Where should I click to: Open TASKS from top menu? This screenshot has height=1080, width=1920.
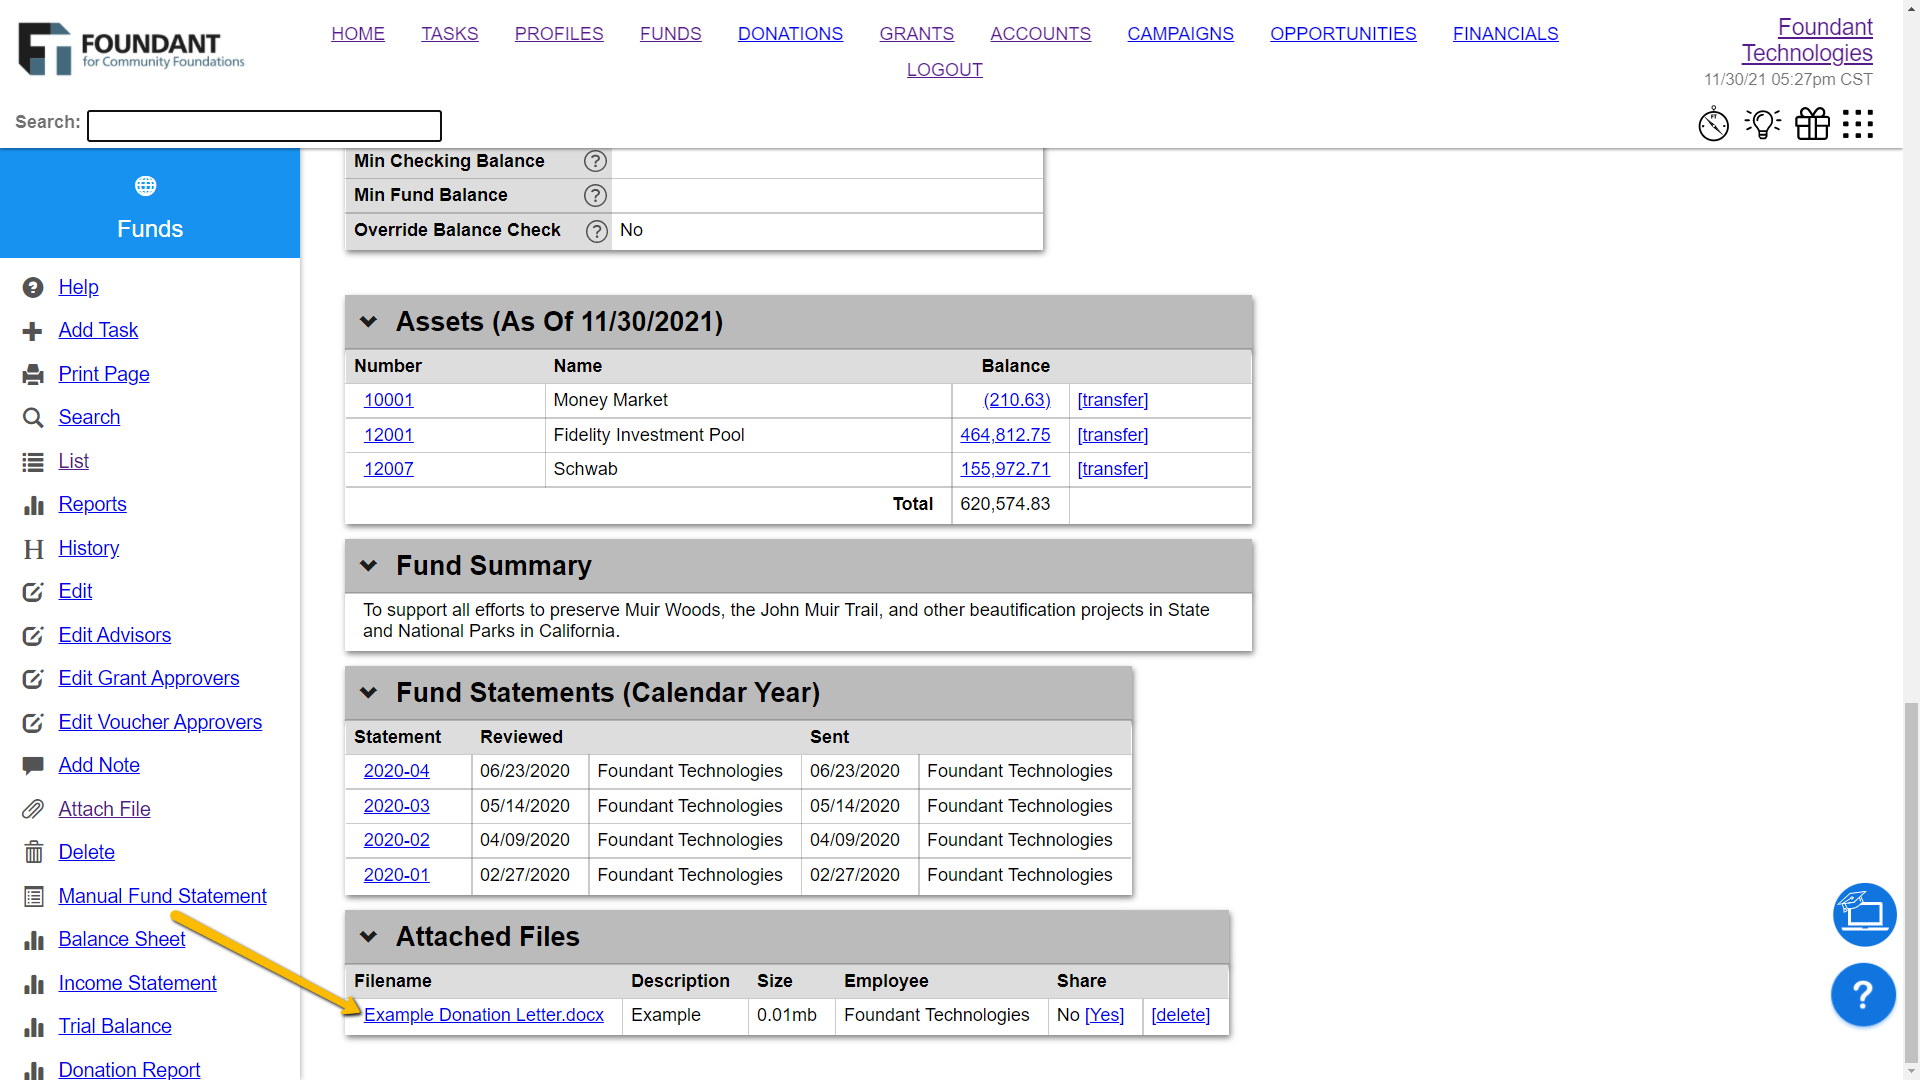pyautogui.click(x=450, y=34)
